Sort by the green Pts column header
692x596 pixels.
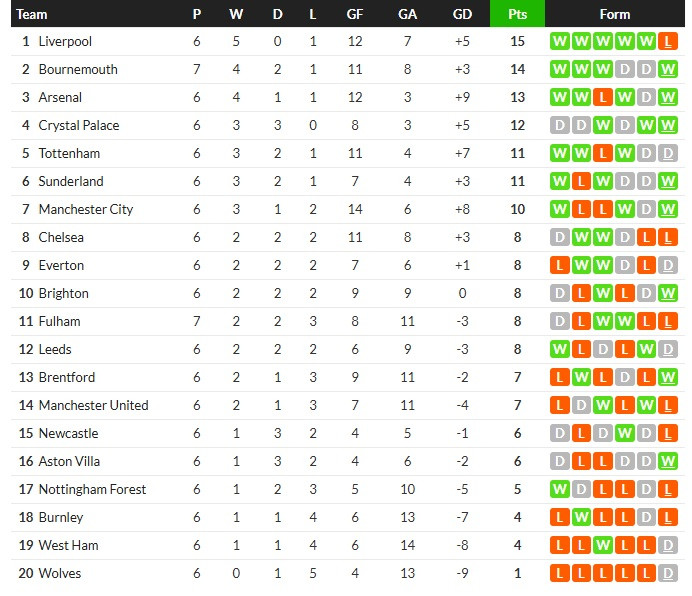pos(517,14)
